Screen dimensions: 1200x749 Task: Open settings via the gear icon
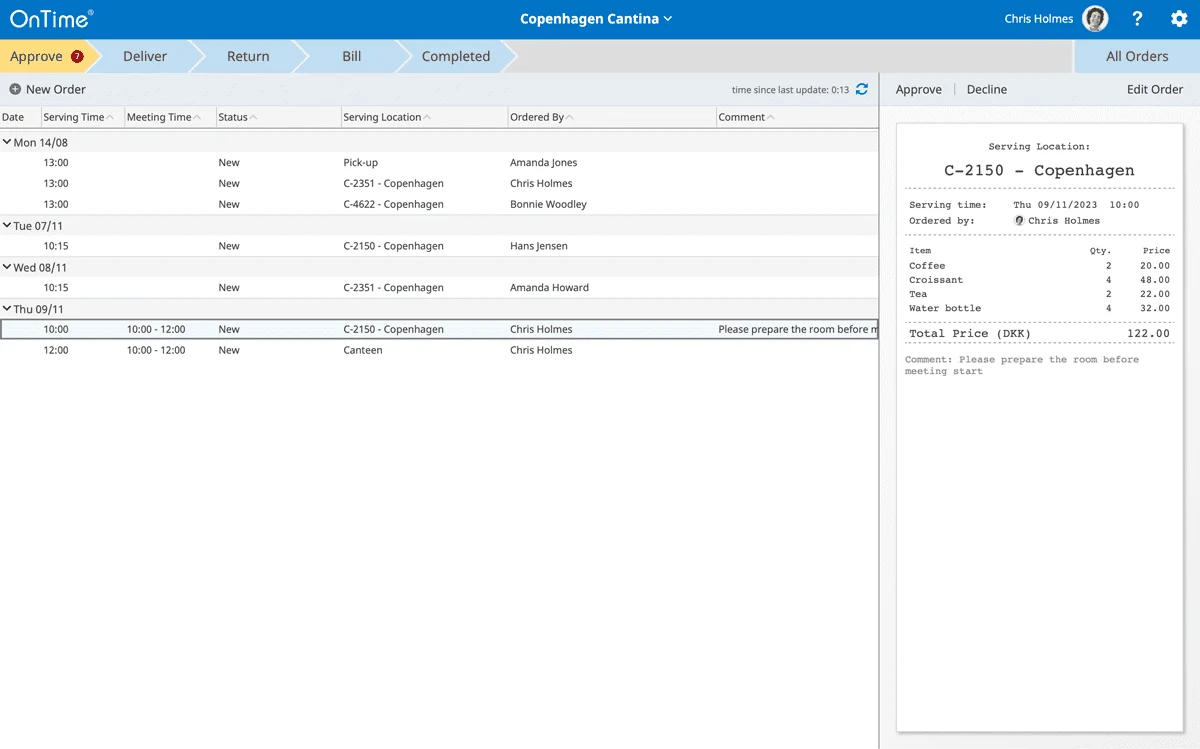(x=1179, y=19)
